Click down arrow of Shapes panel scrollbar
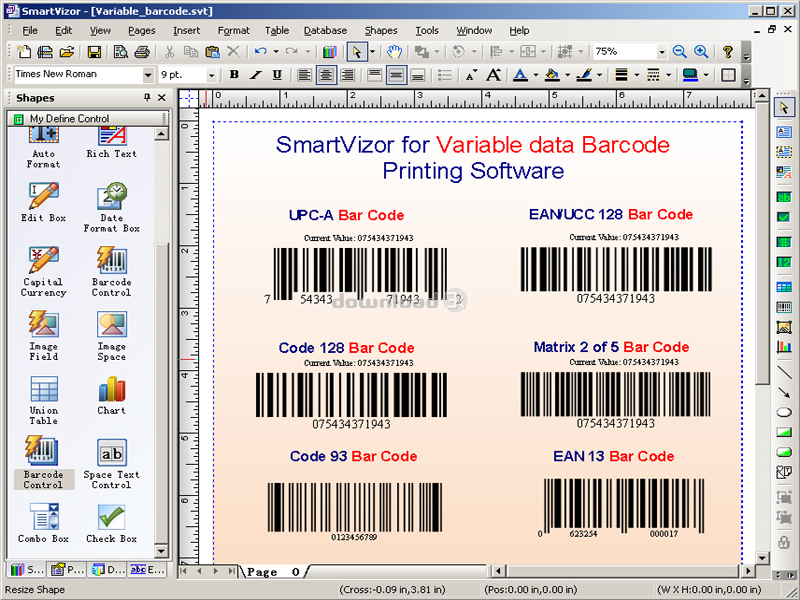The height and width of the screenshot is (600, 800). coord(161,551)
